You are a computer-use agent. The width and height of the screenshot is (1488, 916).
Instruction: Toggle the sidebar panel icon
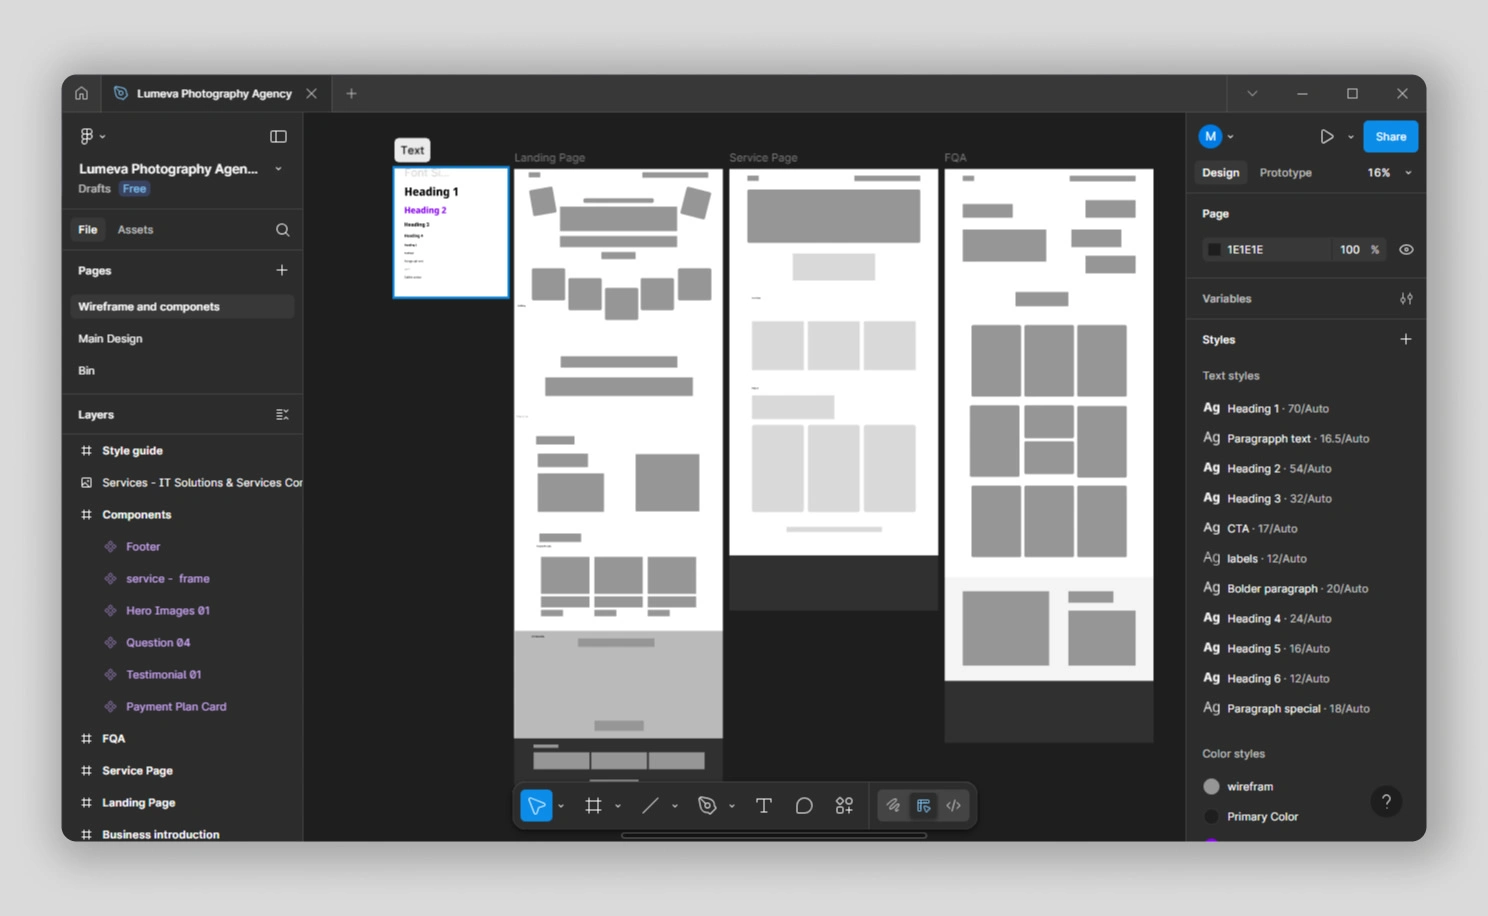tap(278, 136)
